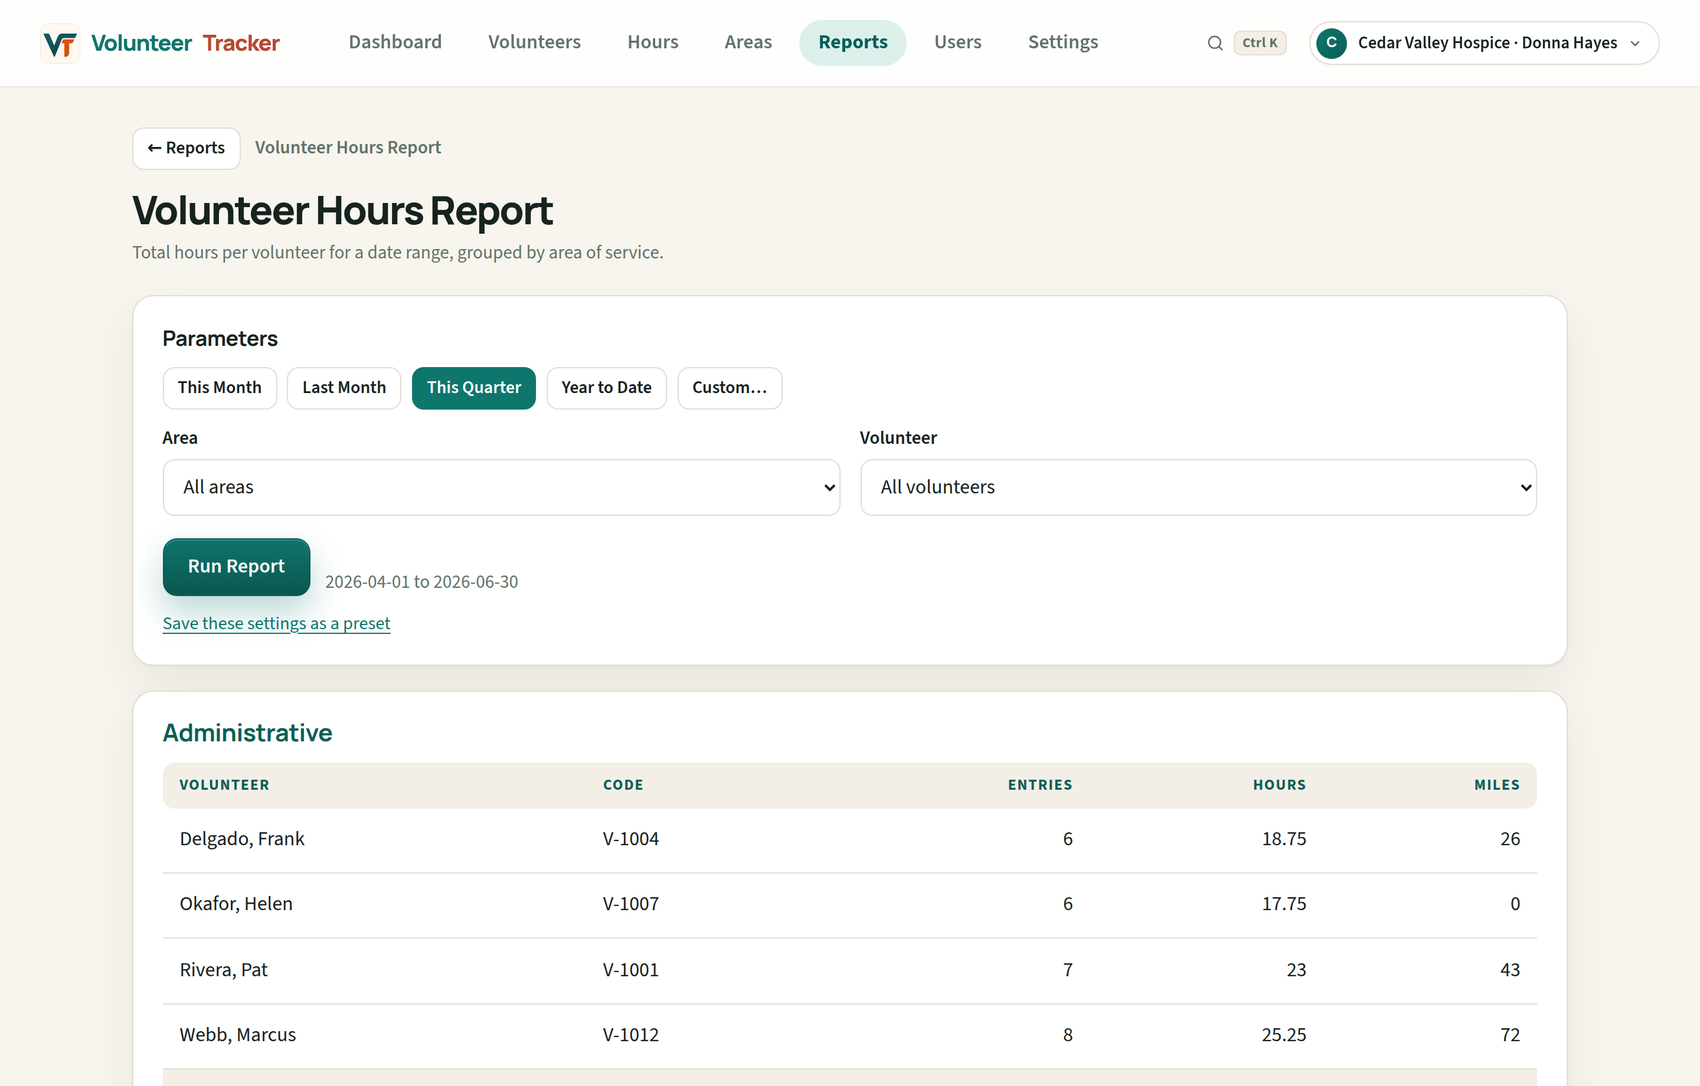The width and height of the screenshot is (1700, 1086).
Task: Click hours value 18.75
Action: 1284,839
